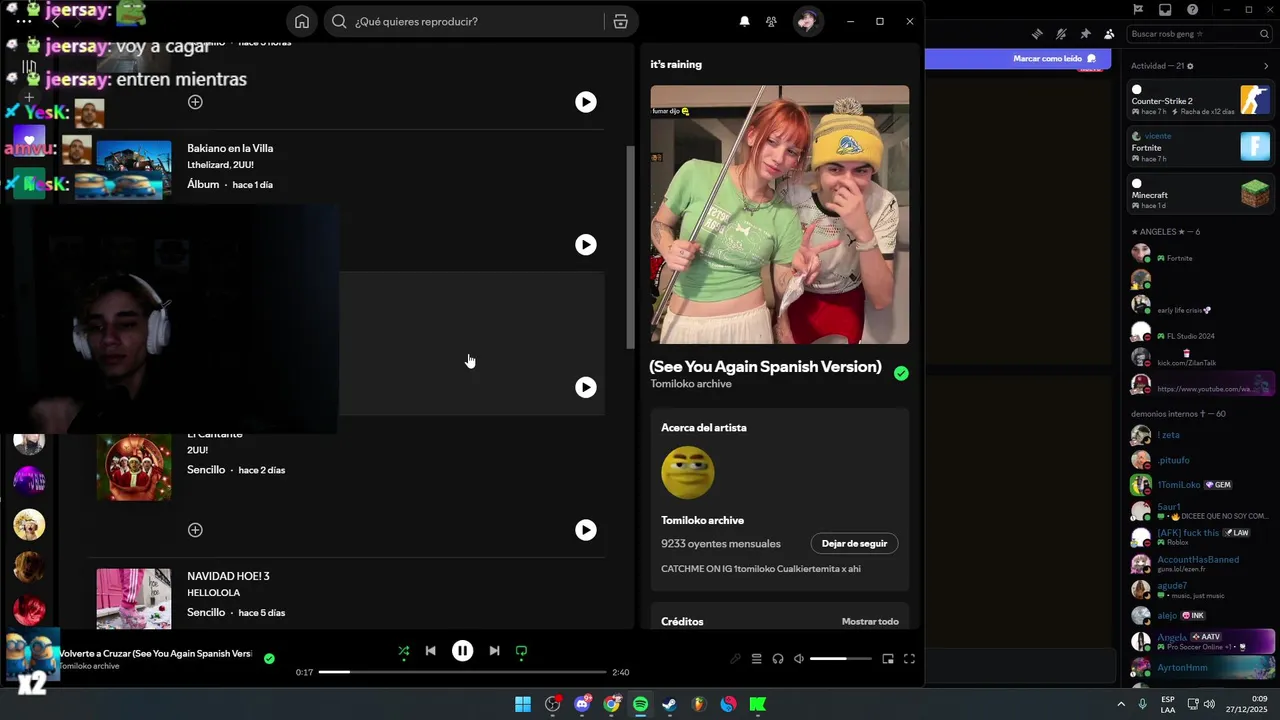Toggle repeat mode
Viewport: 1280px width, 720px height.
pos(521,651)
